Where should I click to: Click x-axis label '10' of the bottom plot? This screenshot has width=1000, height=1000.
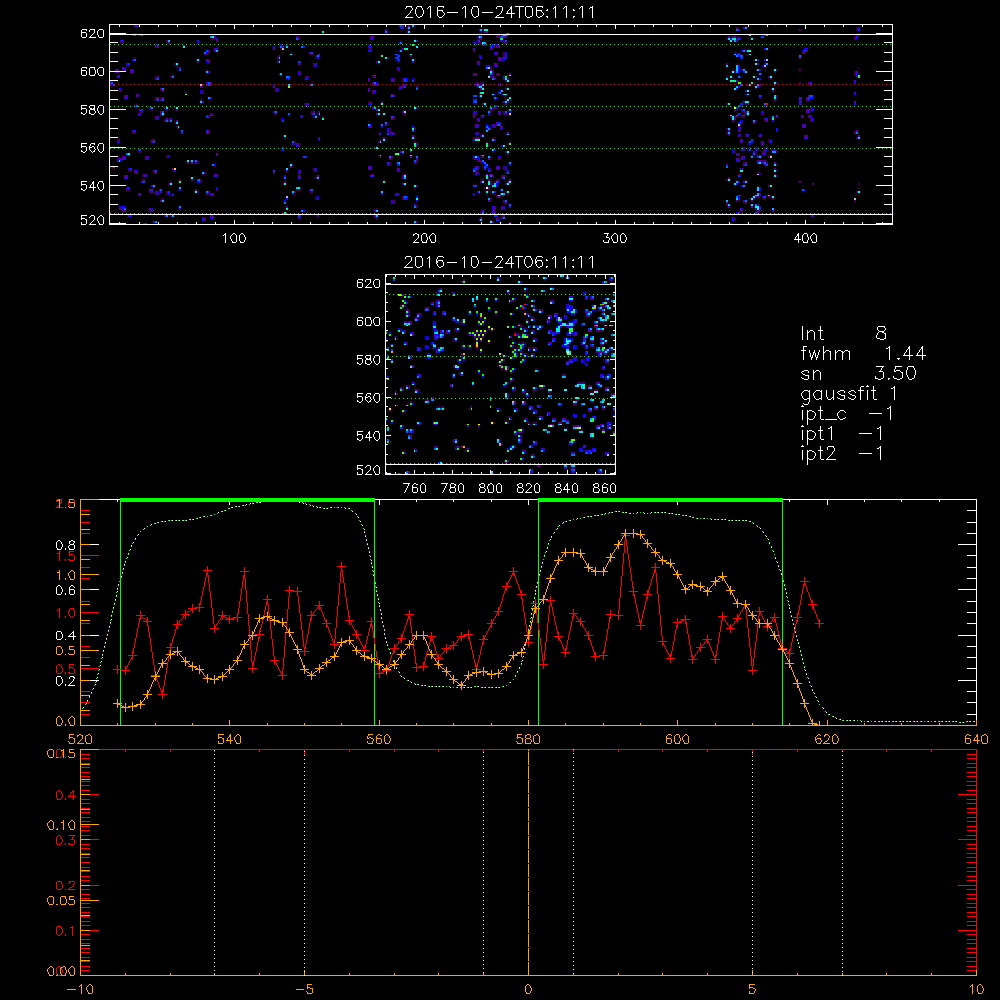(976, 990)
